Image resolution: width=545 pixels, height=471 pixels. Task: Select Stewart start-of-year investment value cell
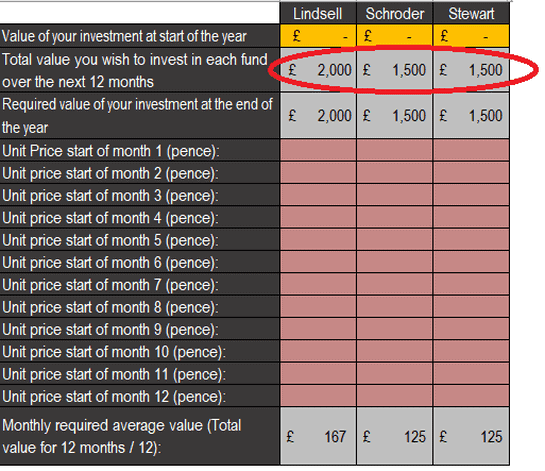click(471, 36)
